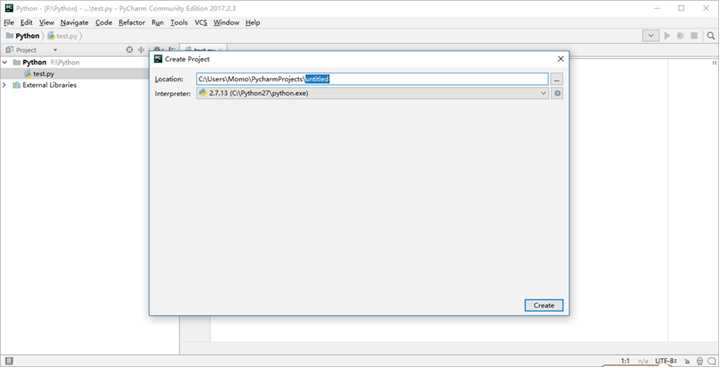Open the Run menu
720x368 pixels.
[x=158, y=23]
